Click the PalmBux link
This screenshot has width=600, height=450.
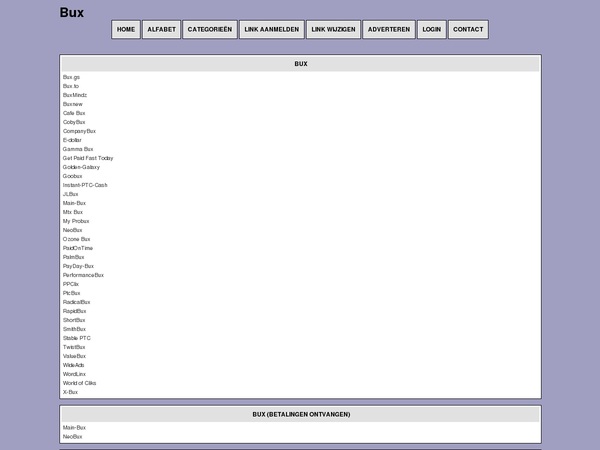point(73,257)
